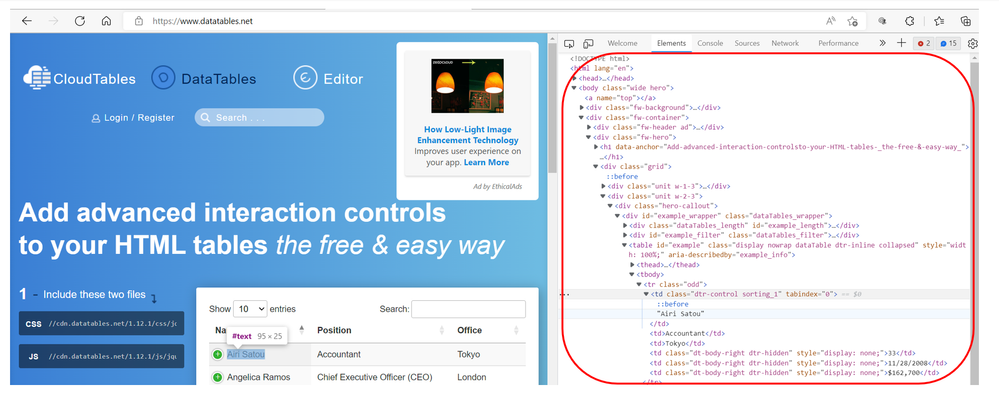This screenshot has width=999, height=401.
Task: Switch to the Network tab
Action: [x=785, y=43]
